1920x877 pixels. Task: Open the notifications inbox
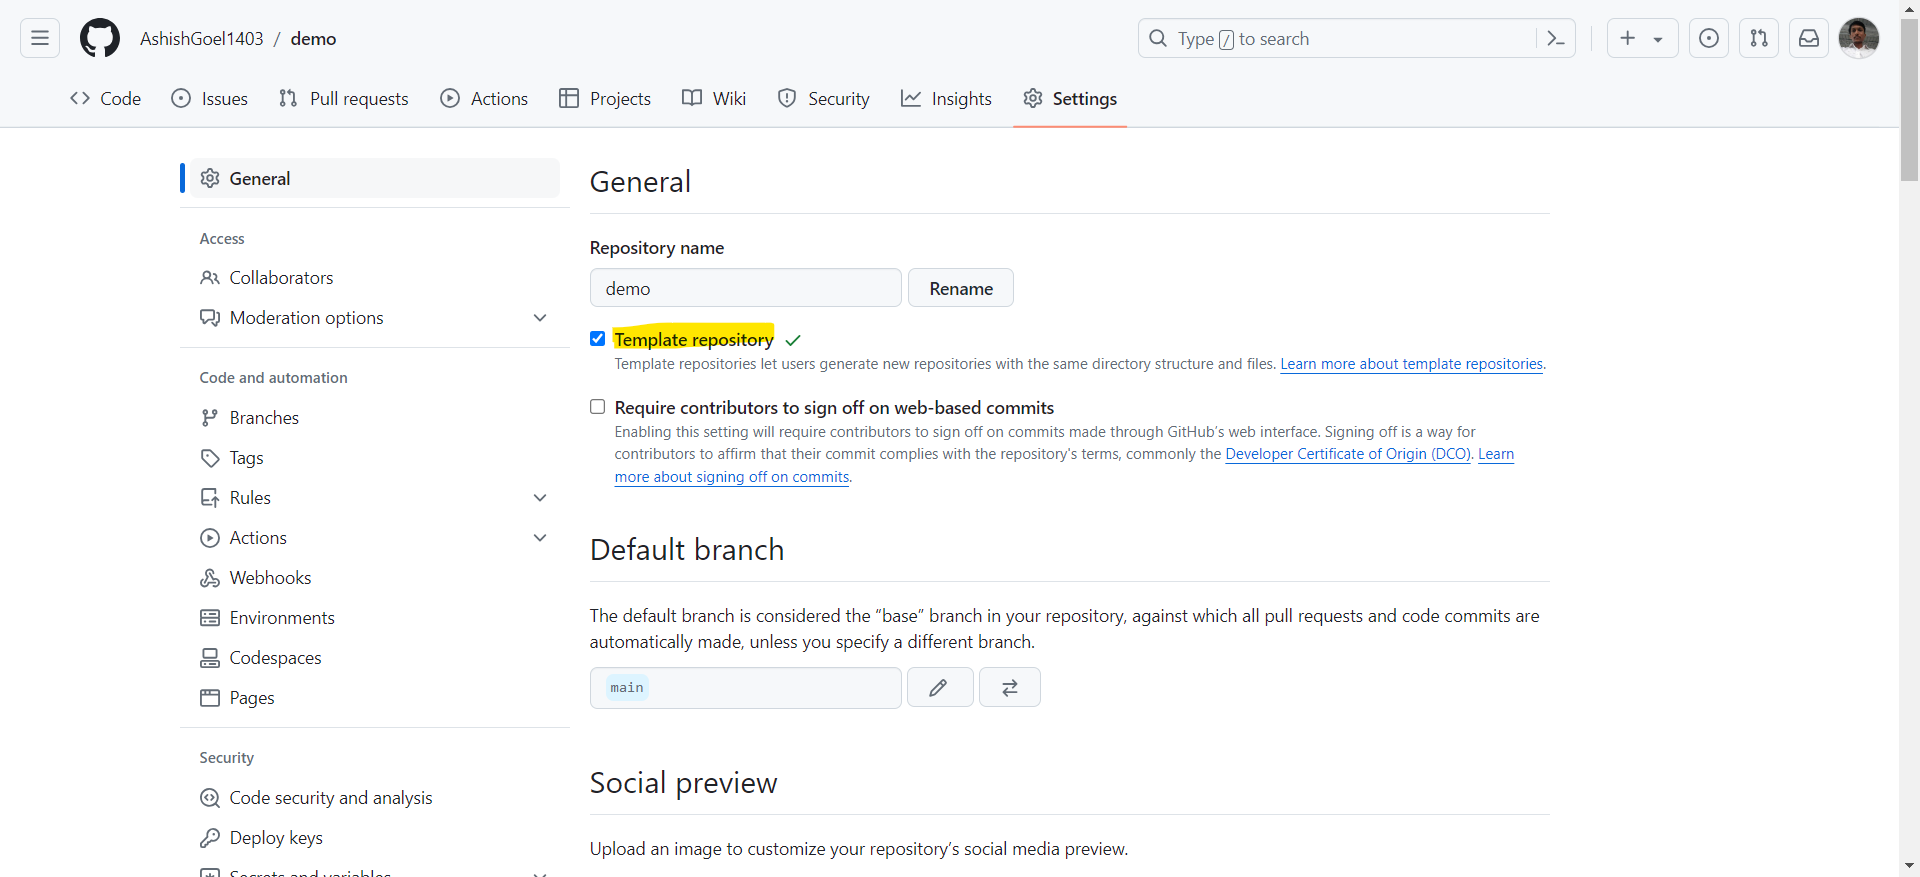point(1809,39)
